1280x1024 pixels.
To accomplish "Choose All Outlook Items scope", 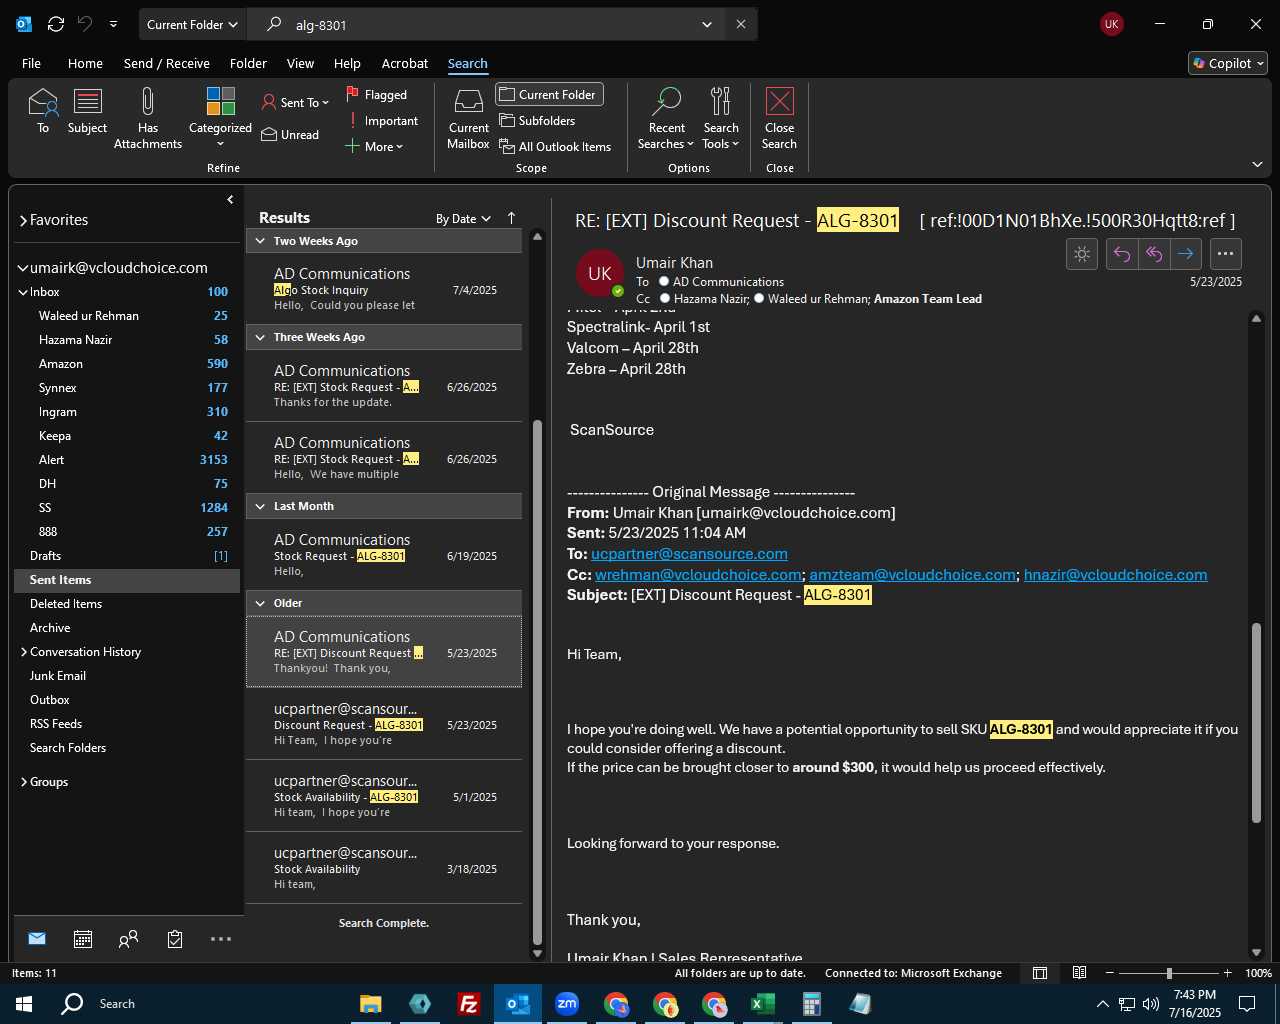I will pyautogui.click(x=555, y=146).
